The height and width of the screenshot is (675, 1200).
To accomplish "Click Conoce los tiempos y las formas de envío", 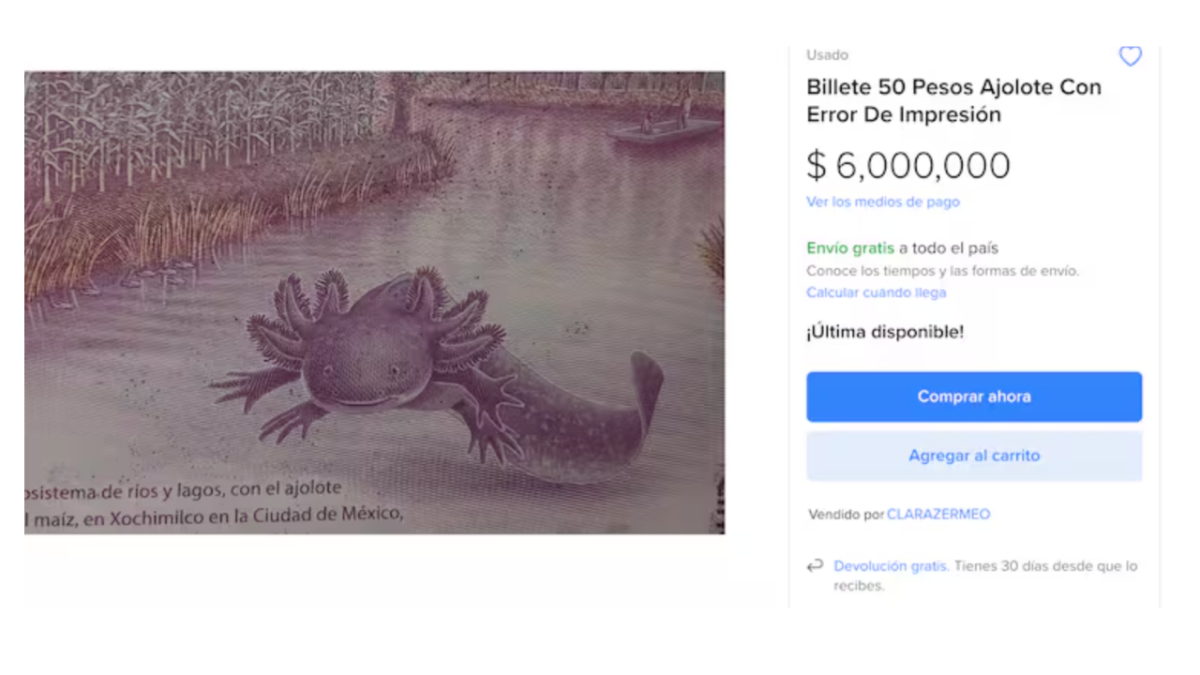I will point(943,271).
